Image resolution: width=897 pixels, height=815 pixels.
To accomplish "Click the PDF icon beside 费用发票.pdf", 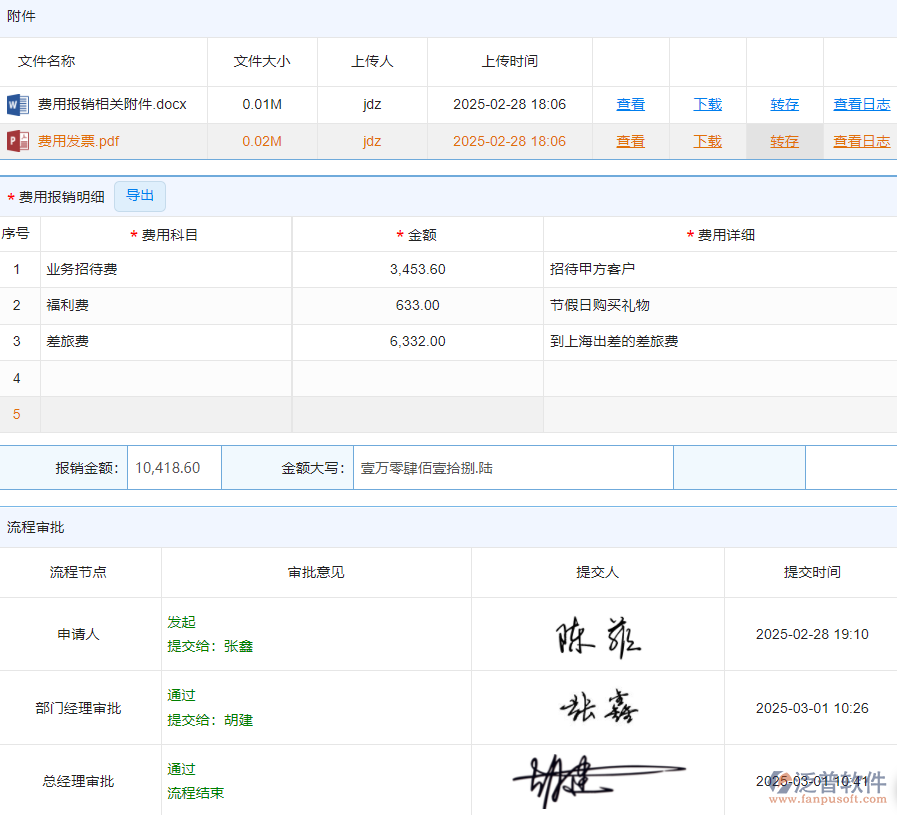I will click(x=17, y=141).
